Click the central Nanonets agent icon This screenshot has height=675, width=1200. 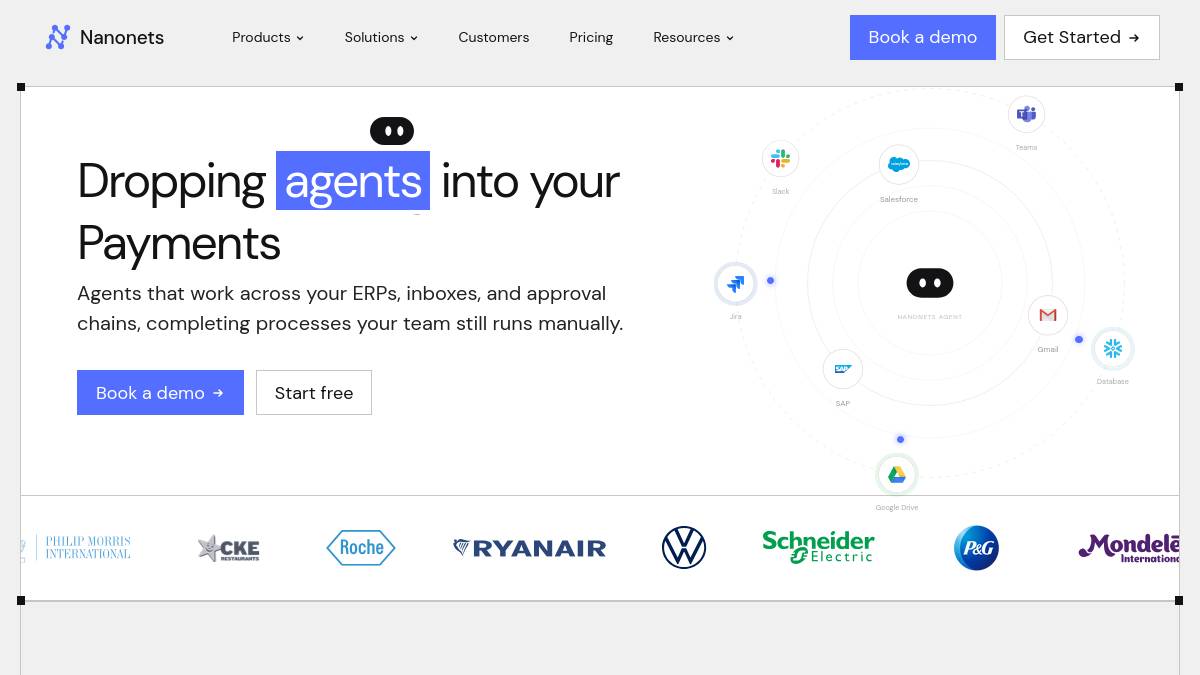pyautogui.click(x=930, y=283)
